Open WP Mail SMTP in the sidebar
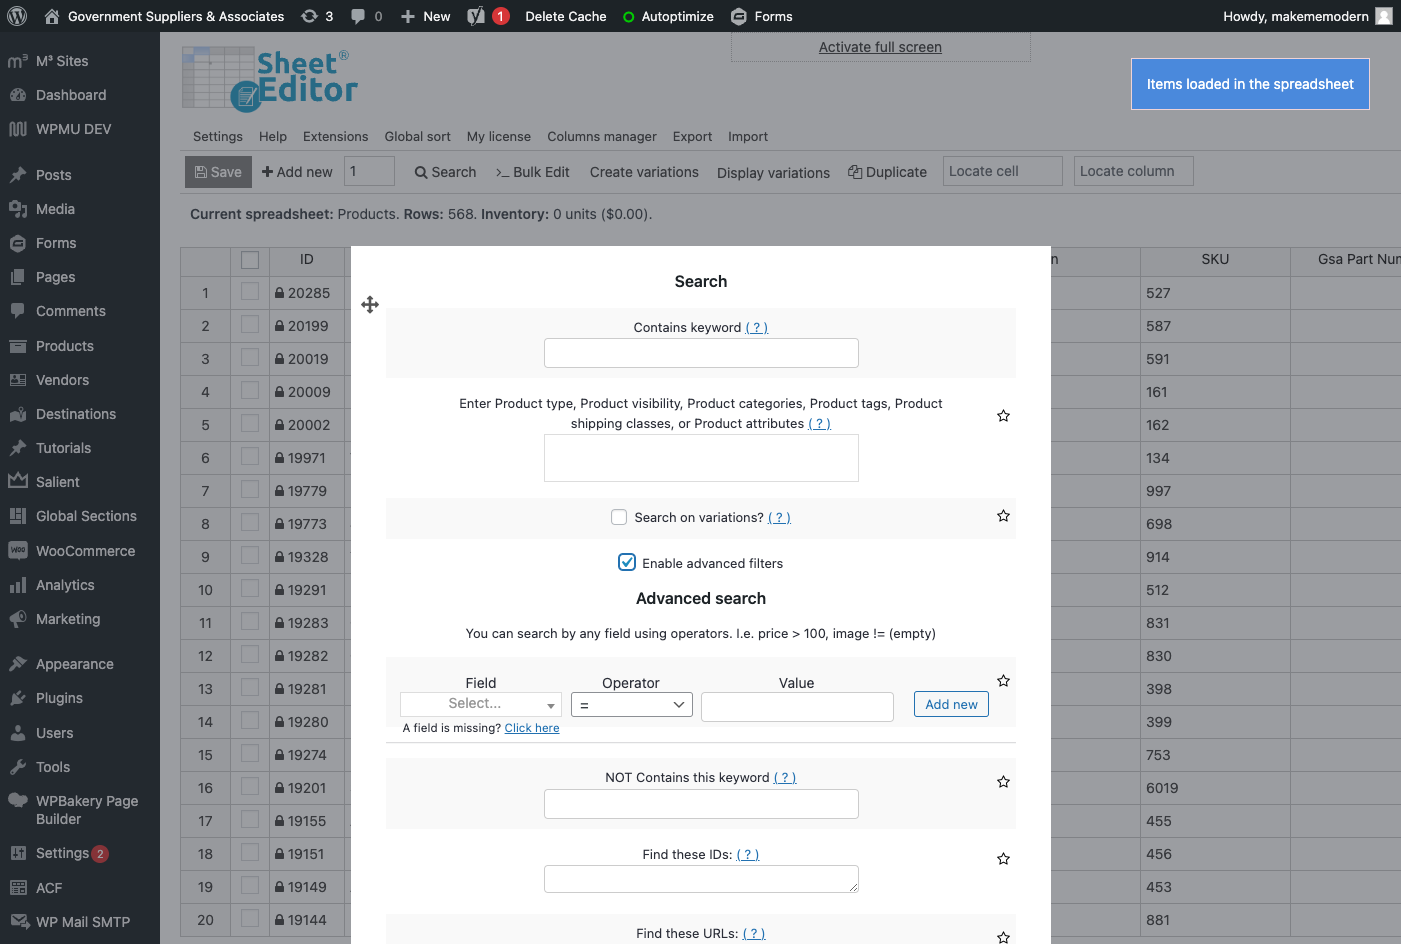This screenshot has height=944, width=1401. click(82, 922)
